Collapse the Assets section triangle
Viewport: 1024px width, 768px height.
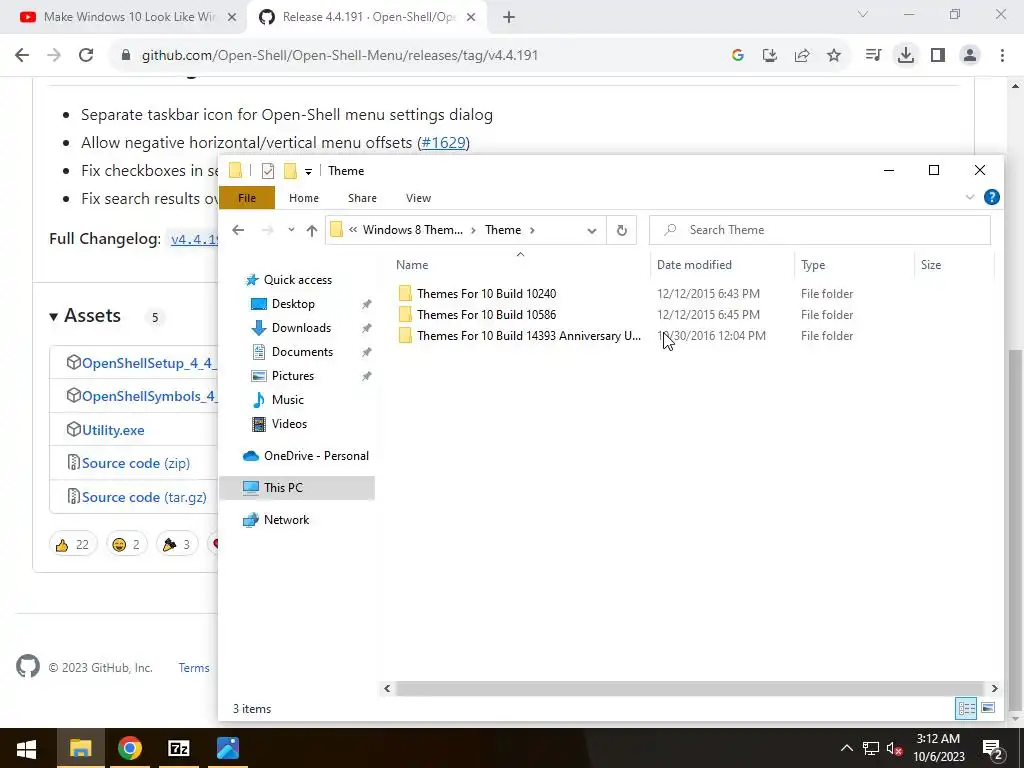(54, 317)
